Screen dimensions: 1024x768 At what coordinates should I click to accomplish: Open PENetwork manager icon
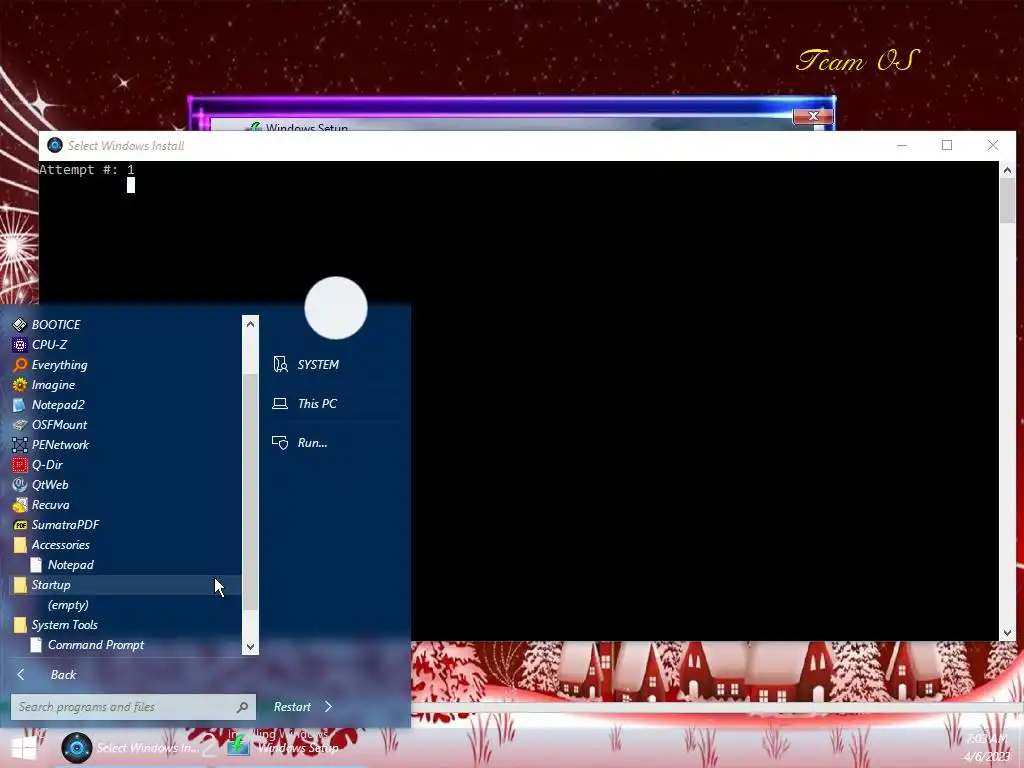coord(20,445)
